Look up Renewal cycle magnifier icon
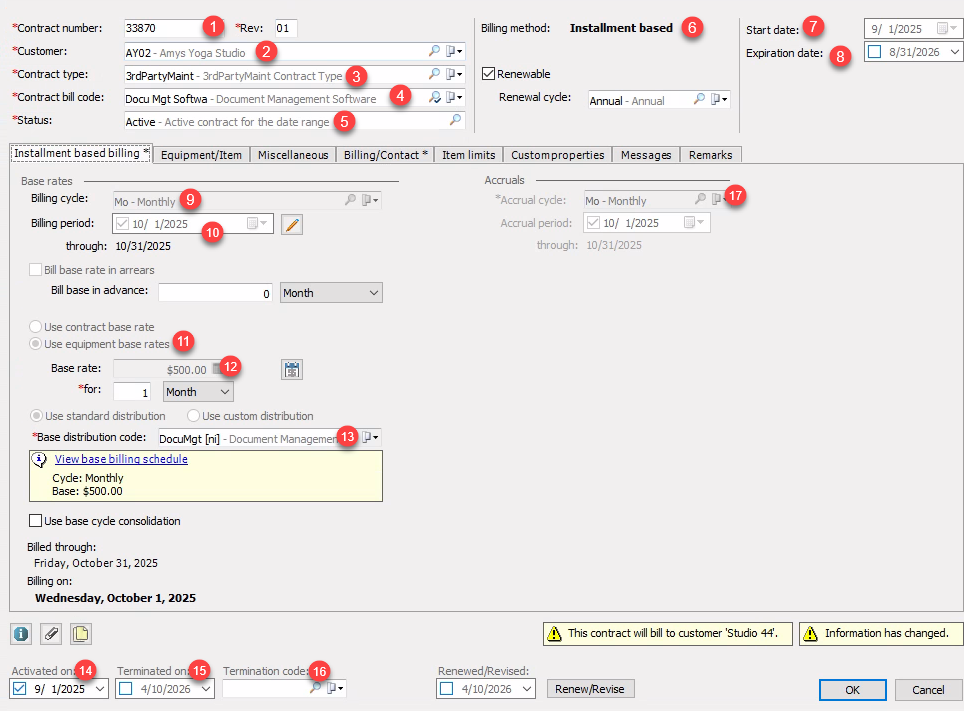Viewport: 964px width, 711px height. point(699,98)
